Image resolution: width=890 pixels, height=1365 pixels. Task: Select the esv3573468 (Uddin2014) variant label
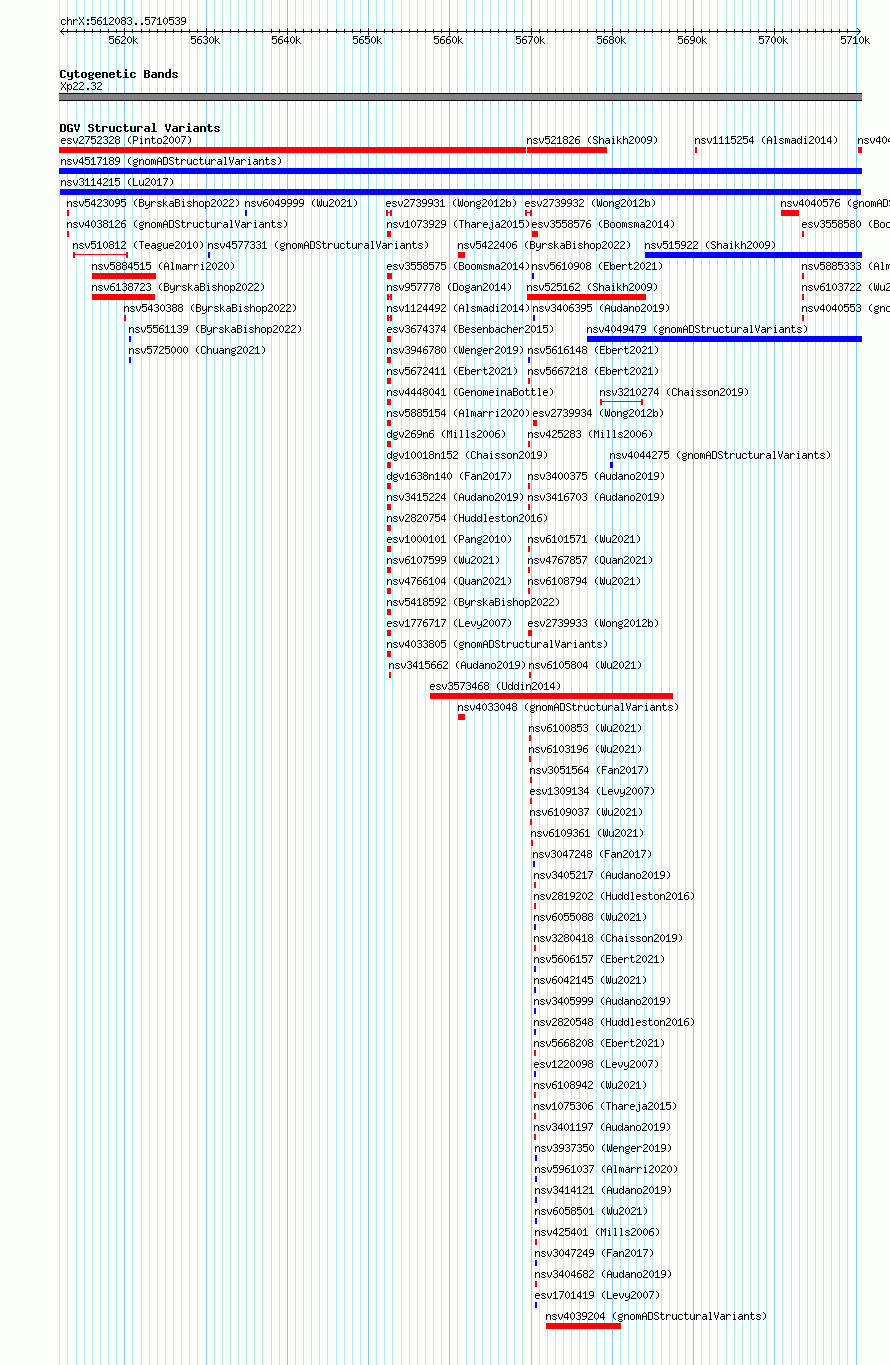pos(495,686)
